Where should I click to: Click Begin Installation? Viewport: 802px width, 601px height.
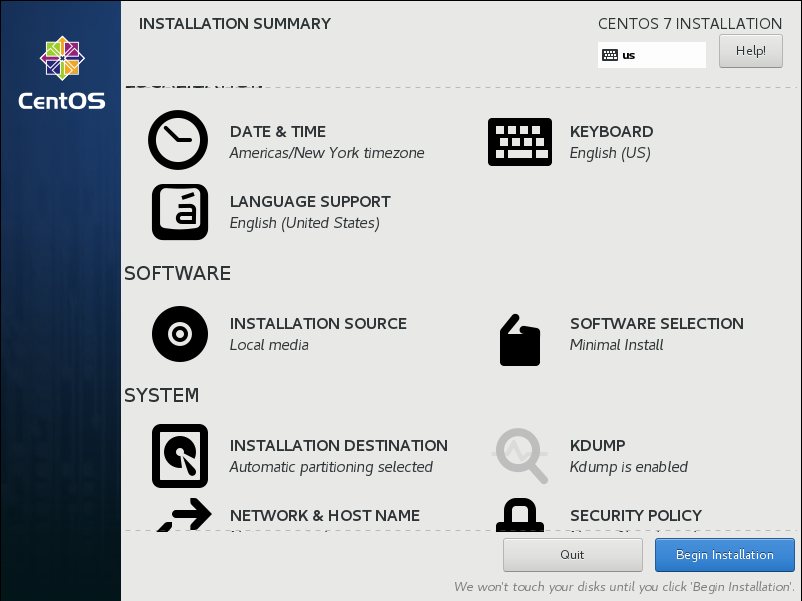[x=724, y=555]
